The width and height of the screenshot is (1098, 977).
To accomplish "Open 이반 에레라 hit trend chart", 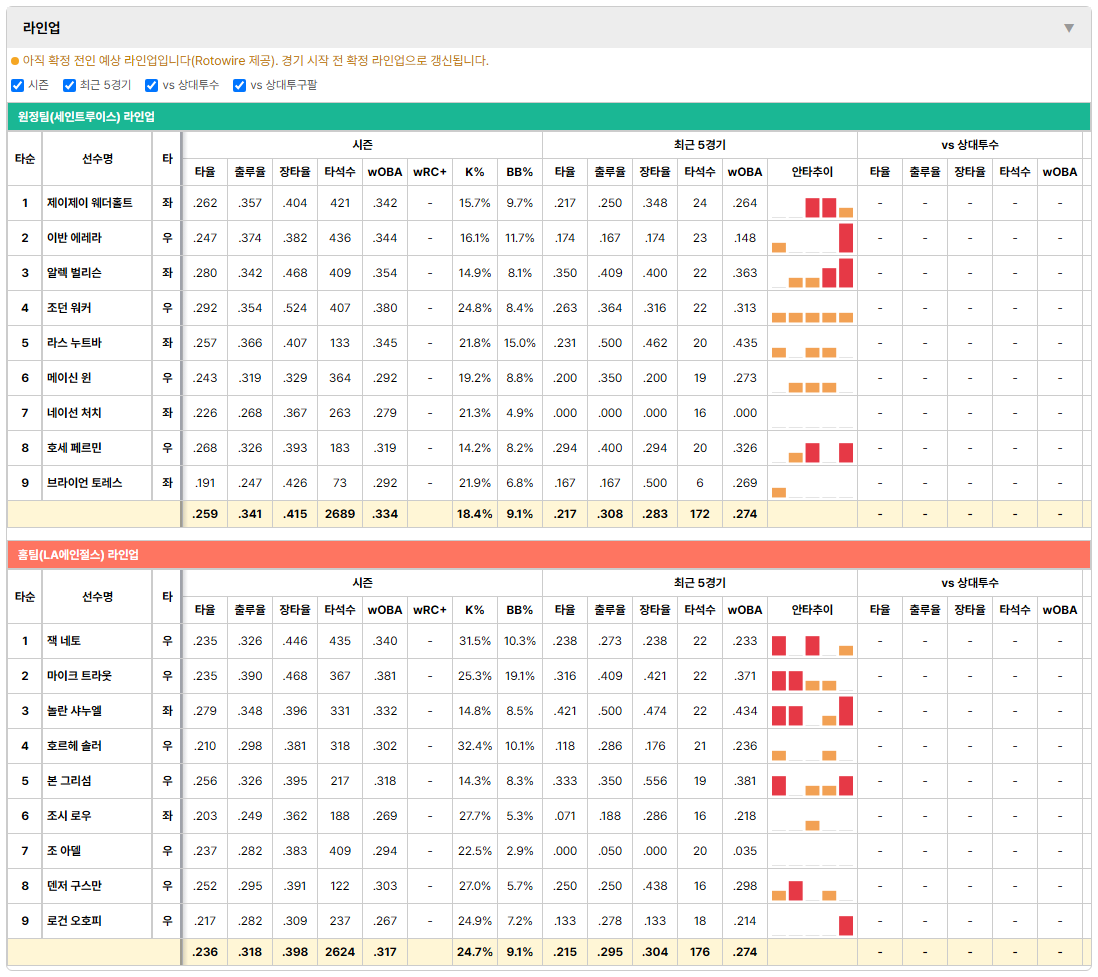I will tap(812, 238).
